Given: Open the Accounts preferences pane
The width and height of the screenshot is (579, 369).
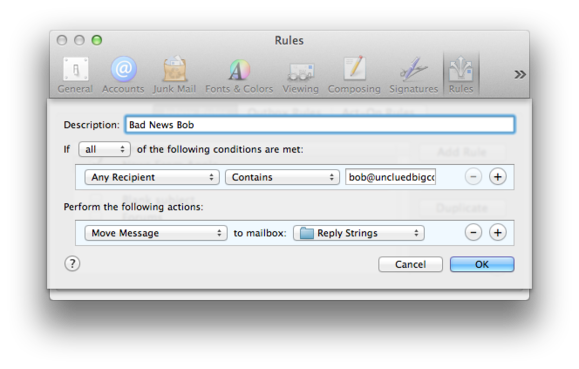Looking at the screenshot, I should pos(123,75).
